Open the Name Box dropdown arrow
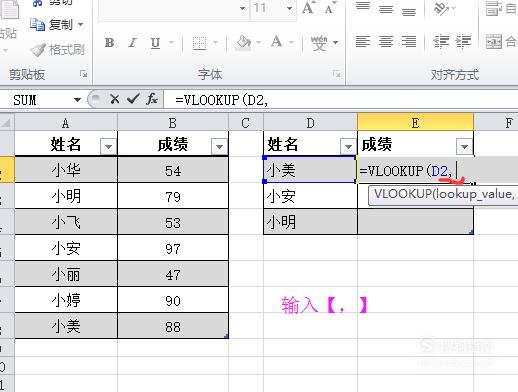Screen dimensions: 518x392 [x=77, y=100]
